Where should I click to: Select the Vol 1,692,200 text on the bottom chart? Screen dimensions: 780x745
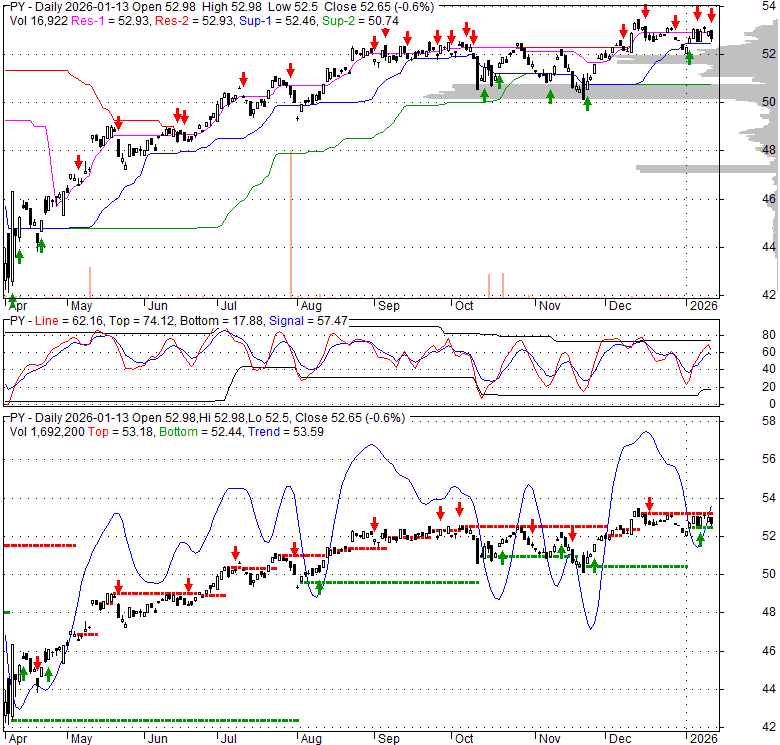tap(47, 435)
